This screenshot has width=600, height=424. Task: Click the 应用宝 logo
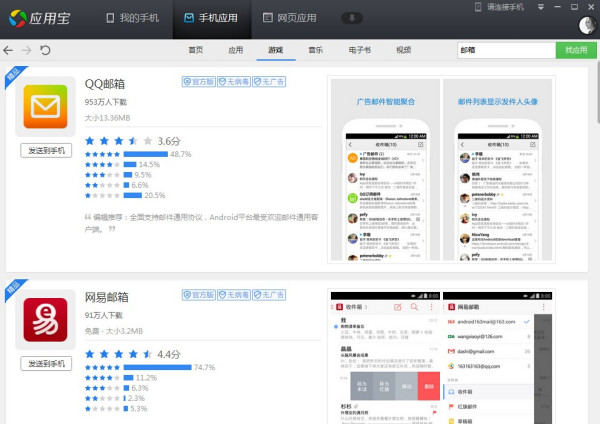point(39,18)
